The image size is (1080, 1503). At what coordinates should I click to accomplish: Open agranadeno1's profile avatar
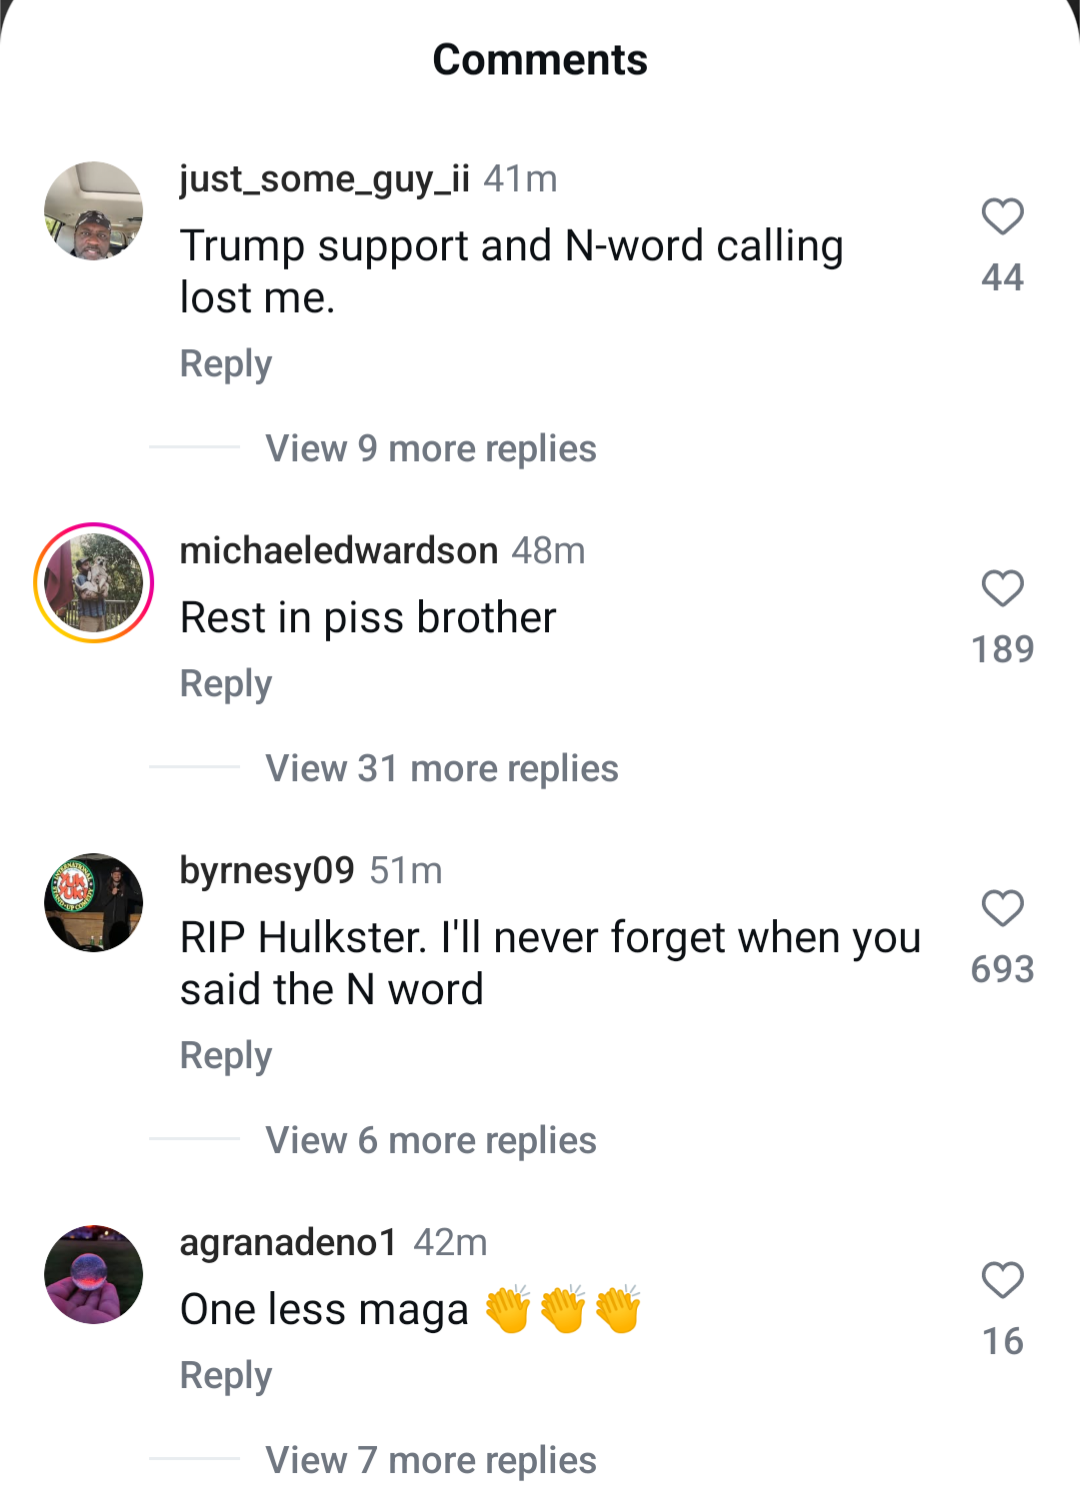94,1274
